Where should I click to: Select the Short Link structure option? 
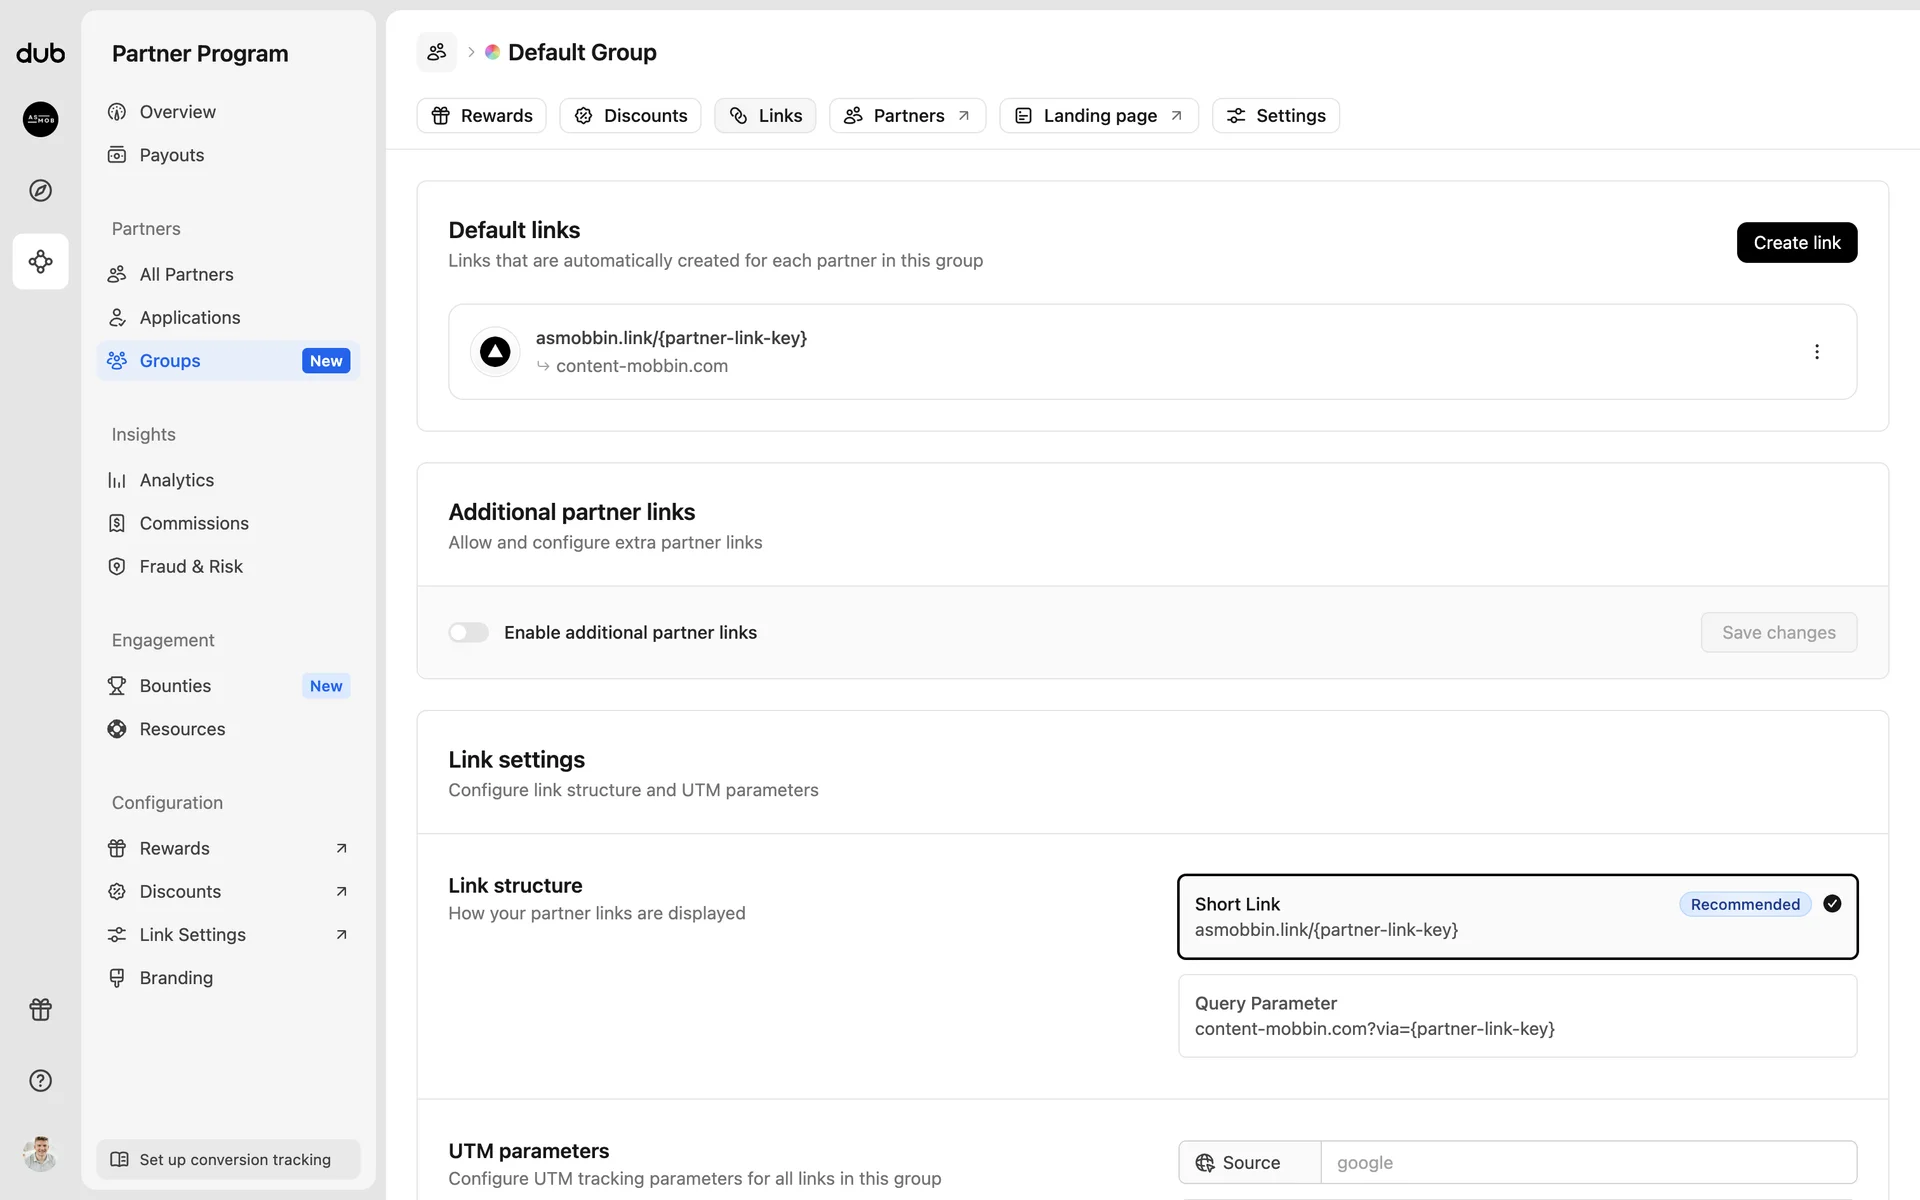(x=1516, y=916)
